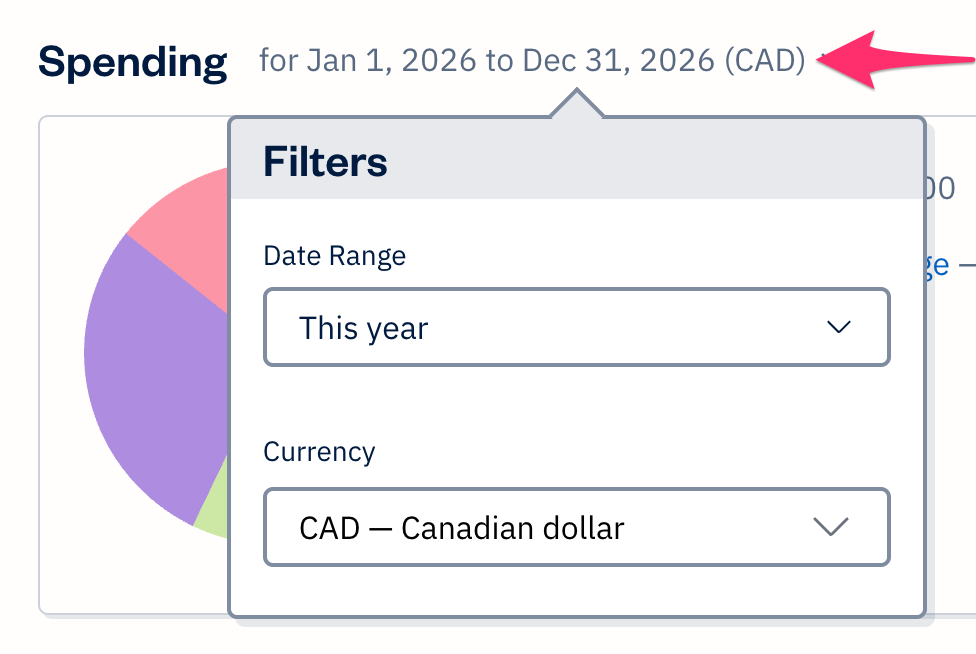Click the Spending page title
Viewport: 976px width, 654px height.
click(132, 60)
